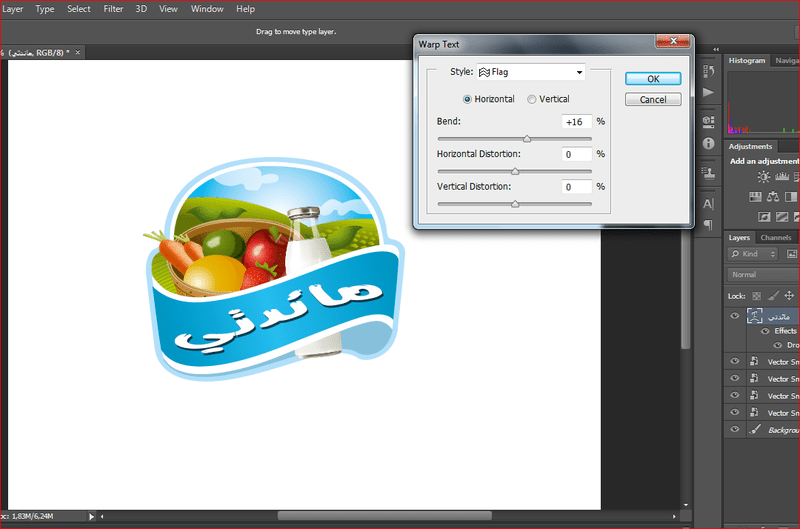Open the Character panel icon
This screenshot has width=800, height=529.
pyautogui.click(x=708, y=204)
